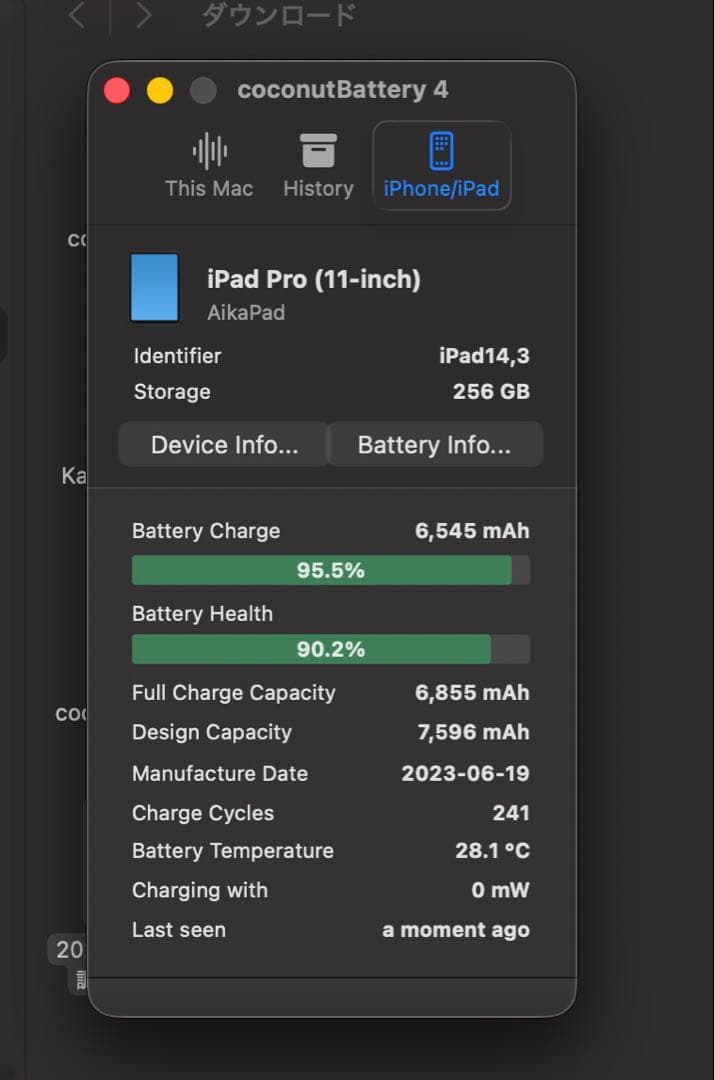Click the highlighted iPhone/iPad device icon
714x1080 pixels.
[x=441, y=151]
